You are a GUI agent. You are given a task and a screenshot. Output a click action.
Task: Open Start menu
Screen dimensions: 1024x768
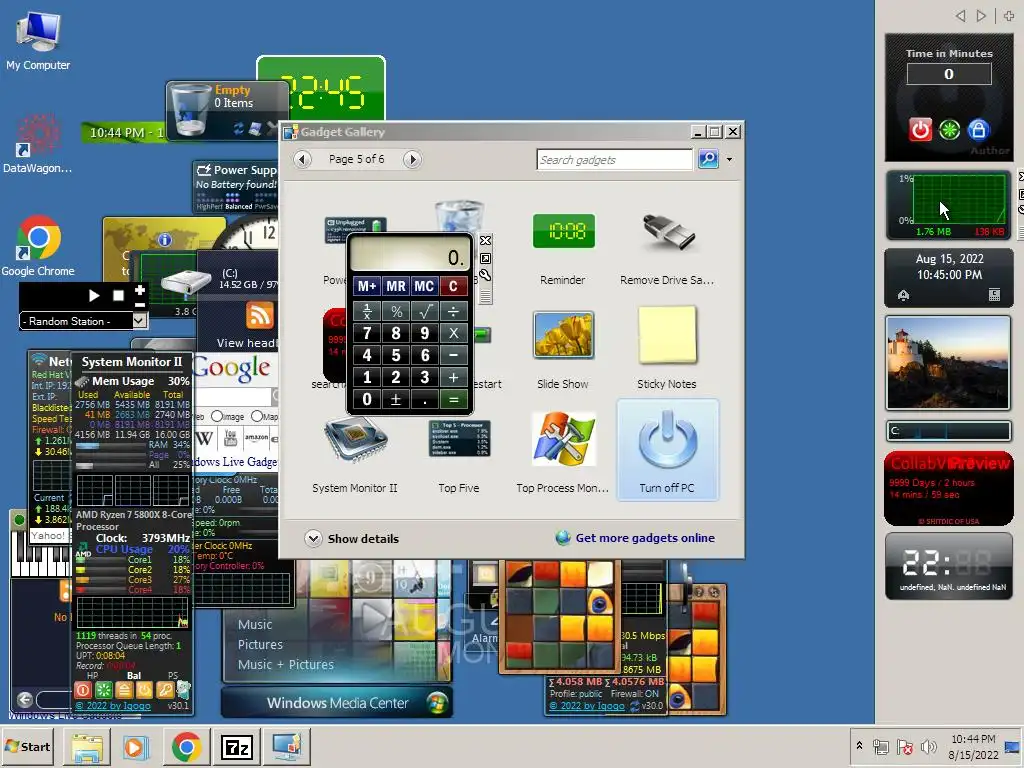tap(27, 746)
